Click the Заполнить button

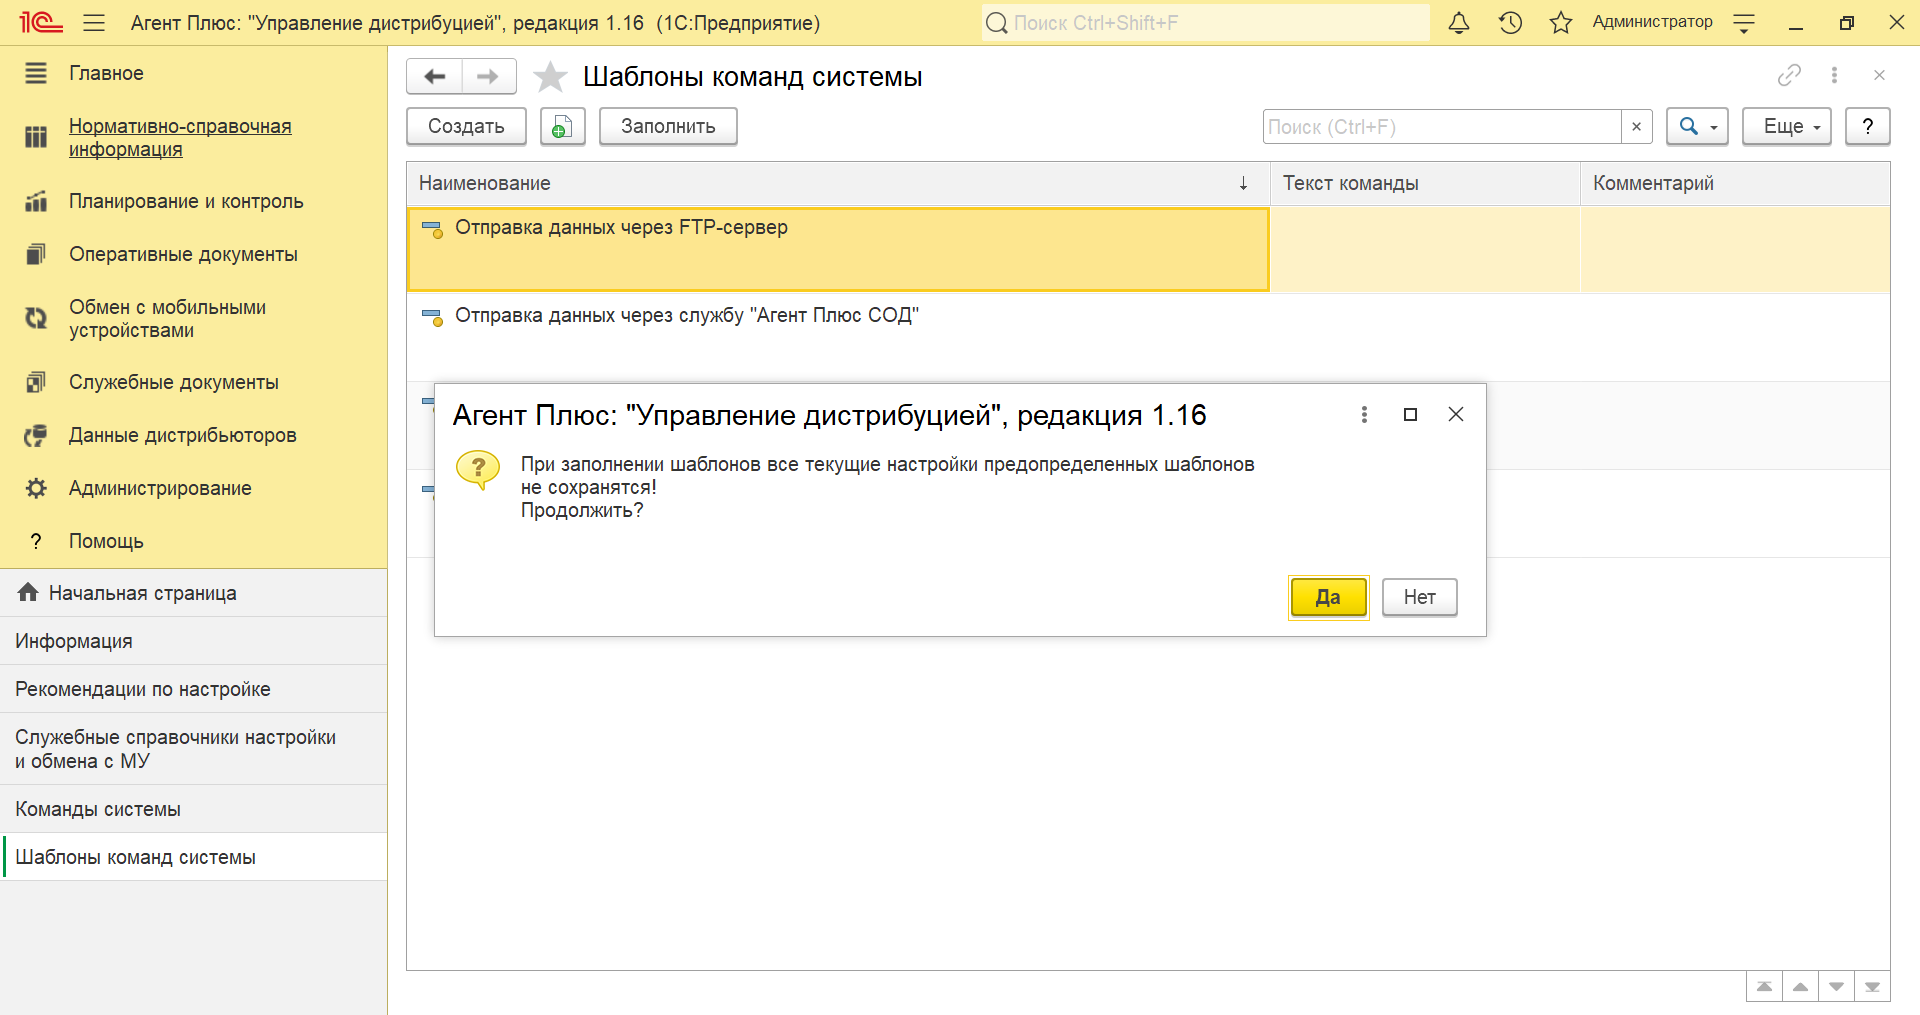668,126
